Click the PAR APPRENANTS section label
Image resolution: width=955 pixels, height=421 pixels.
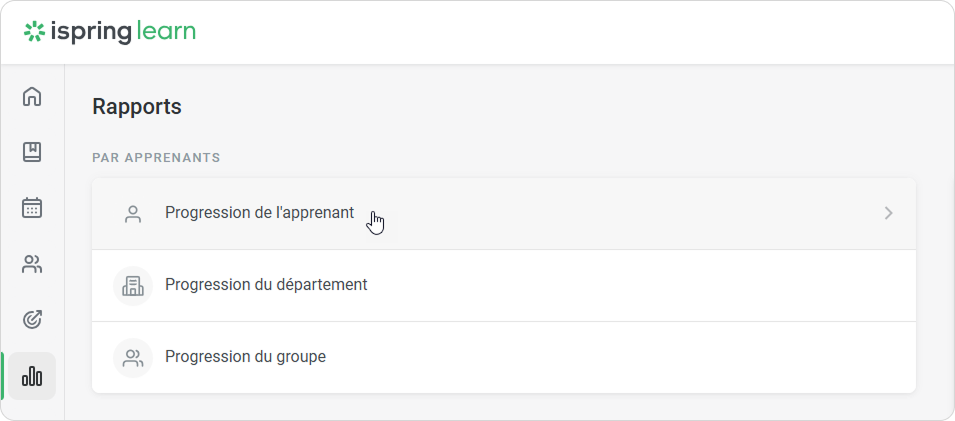coord(156,158)
